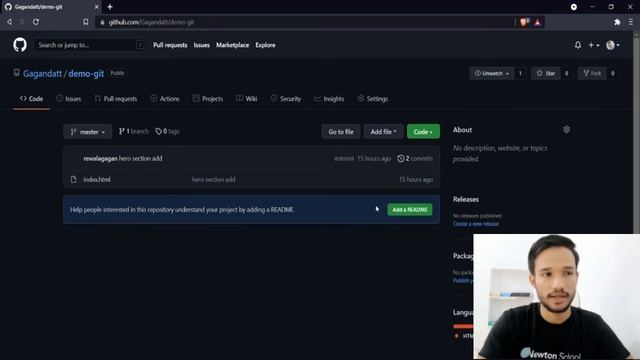Open the browser extensions puzzle icon
The width and height of the screenshot is (640, 360).
coord(617,22)
